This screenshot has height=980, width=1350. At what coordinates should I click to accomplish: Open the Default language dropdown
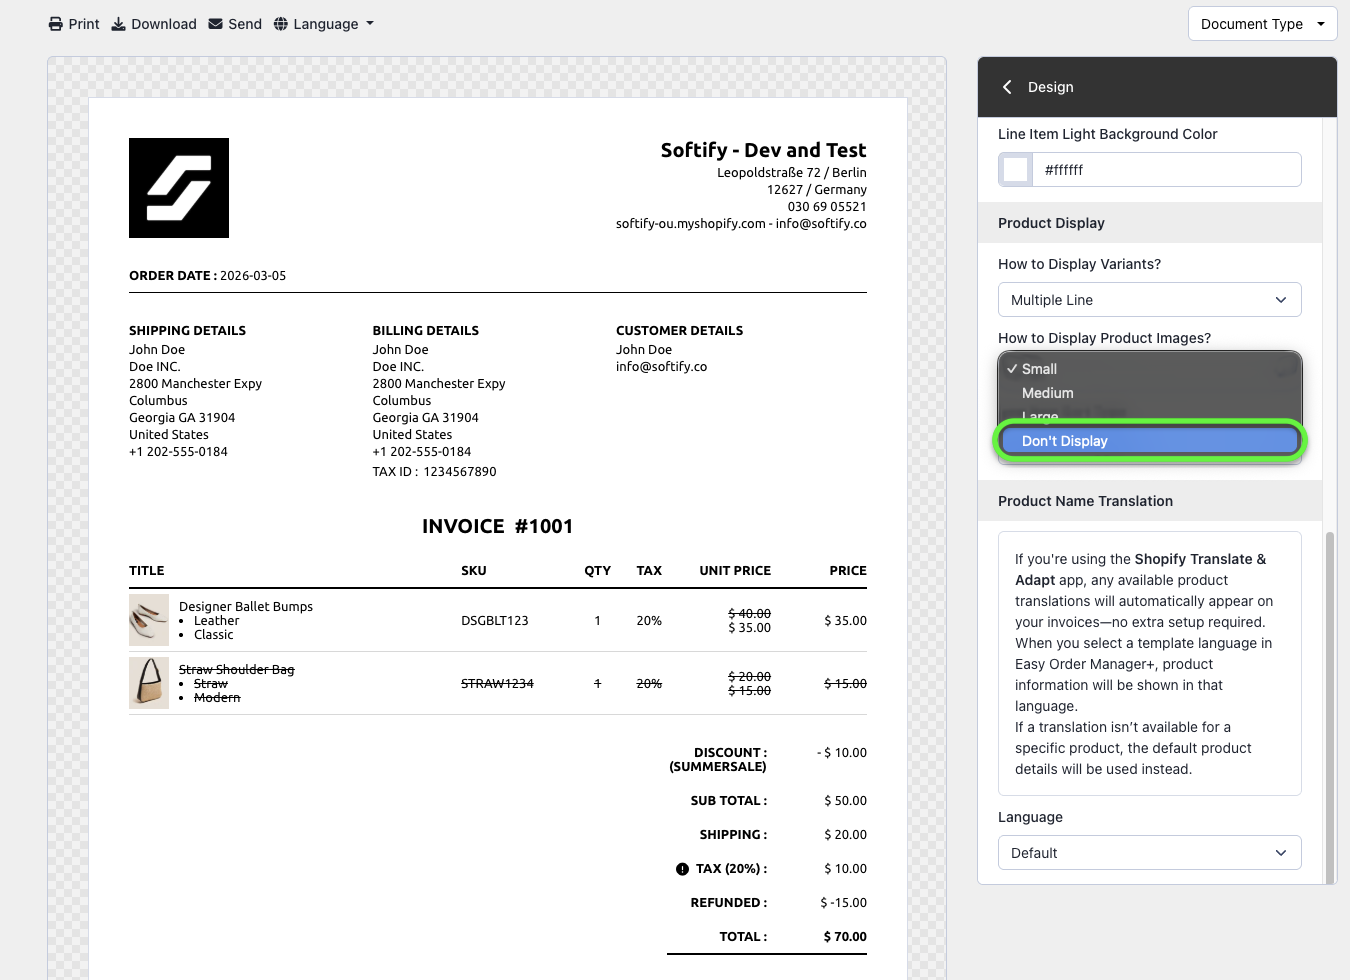(x=1149, y=853)
